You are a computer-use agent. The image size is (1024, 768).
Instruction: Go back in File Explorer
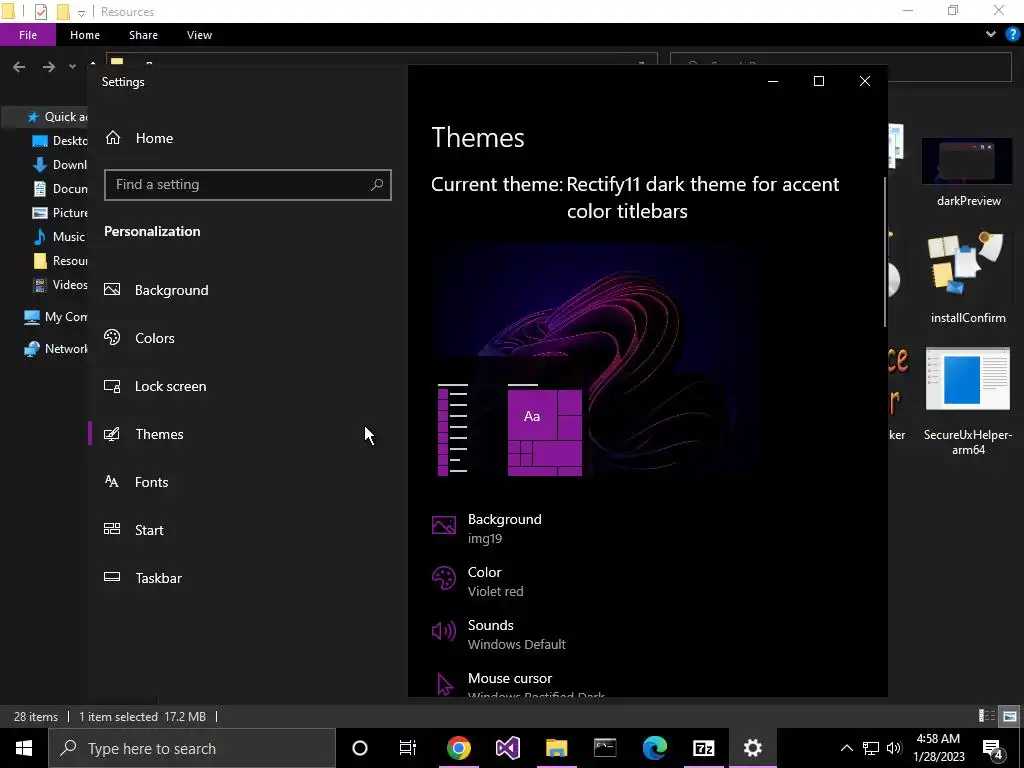pos(19,67)
